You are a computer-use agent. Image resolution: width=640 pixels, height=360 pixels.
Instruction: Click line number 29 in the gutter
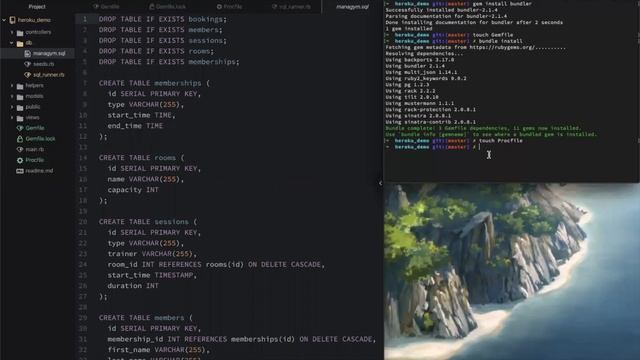pyautogui.click(x=83, y=318)
